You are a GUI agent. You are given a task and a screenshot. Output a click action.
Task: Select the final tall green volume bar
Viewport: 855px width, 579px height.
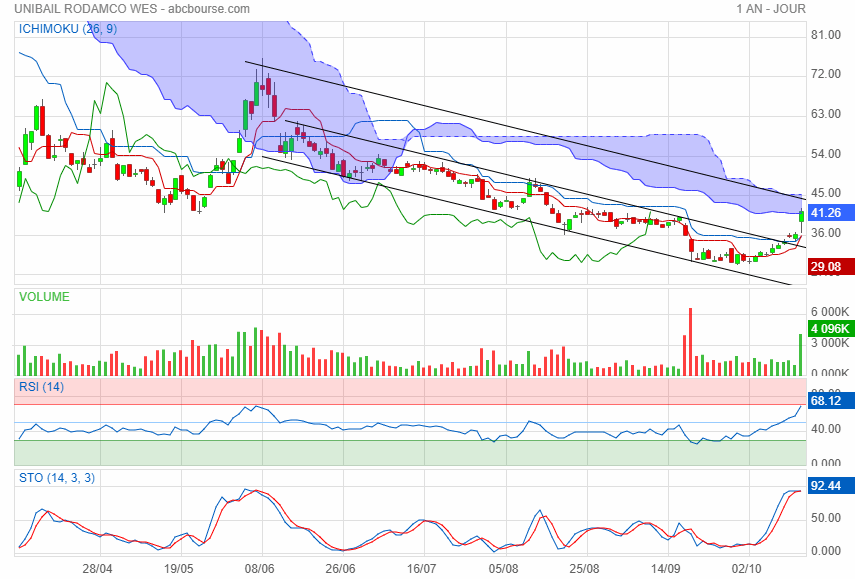coord(800,355)
